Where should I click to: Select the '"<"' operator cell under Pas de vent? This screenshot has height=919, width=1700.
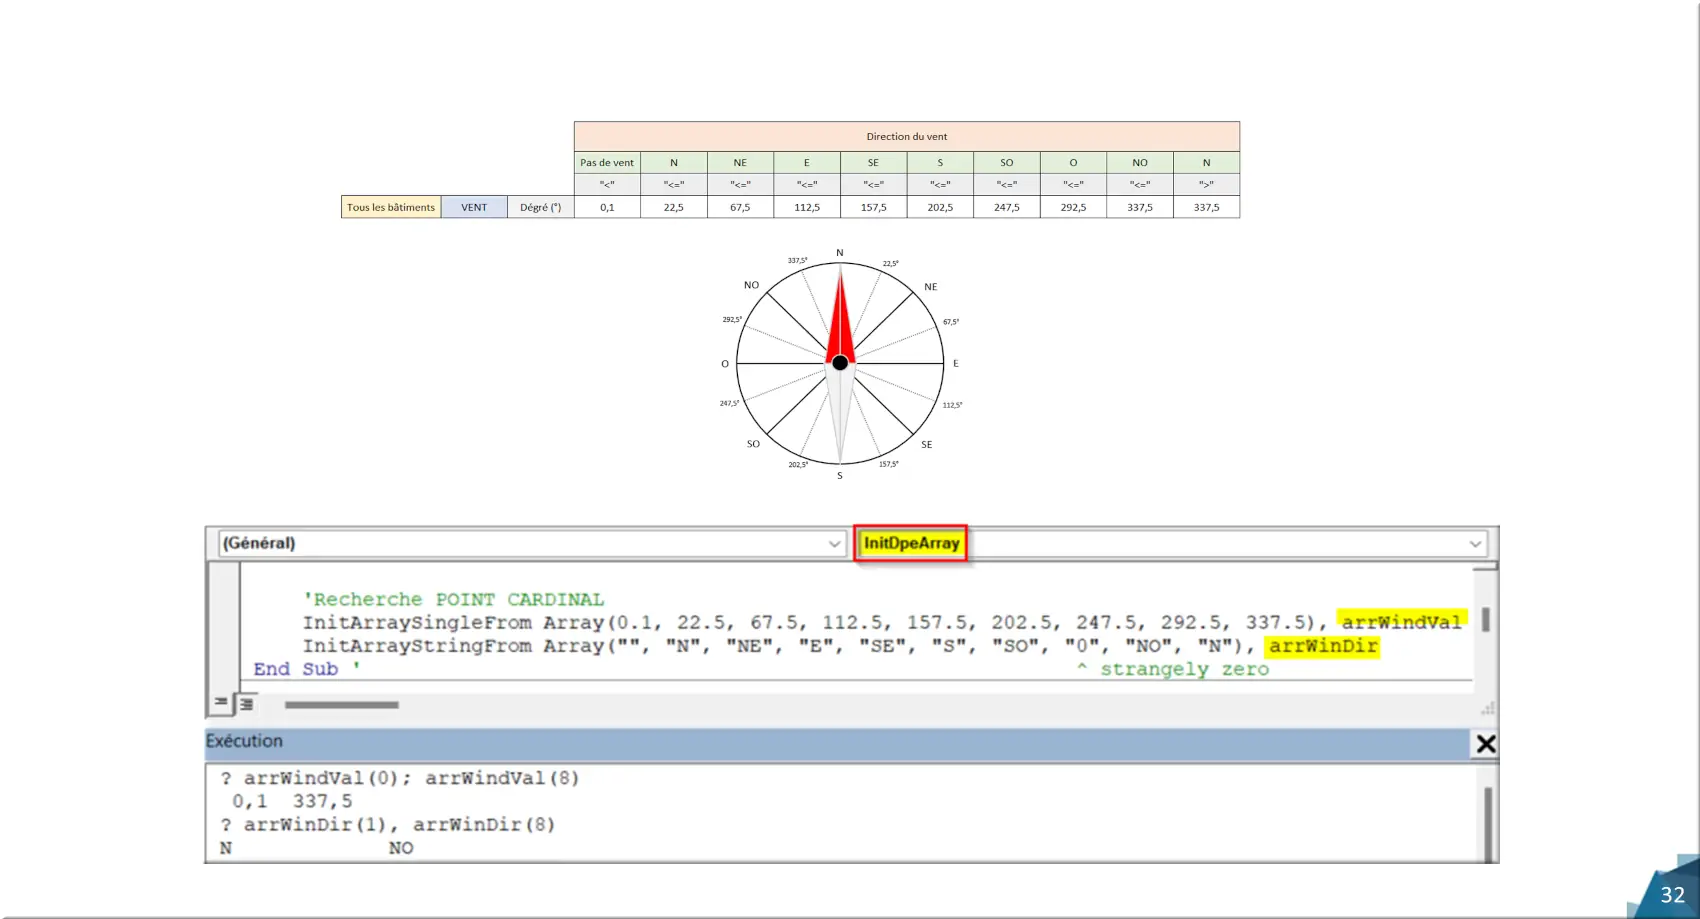pos(607,184)
